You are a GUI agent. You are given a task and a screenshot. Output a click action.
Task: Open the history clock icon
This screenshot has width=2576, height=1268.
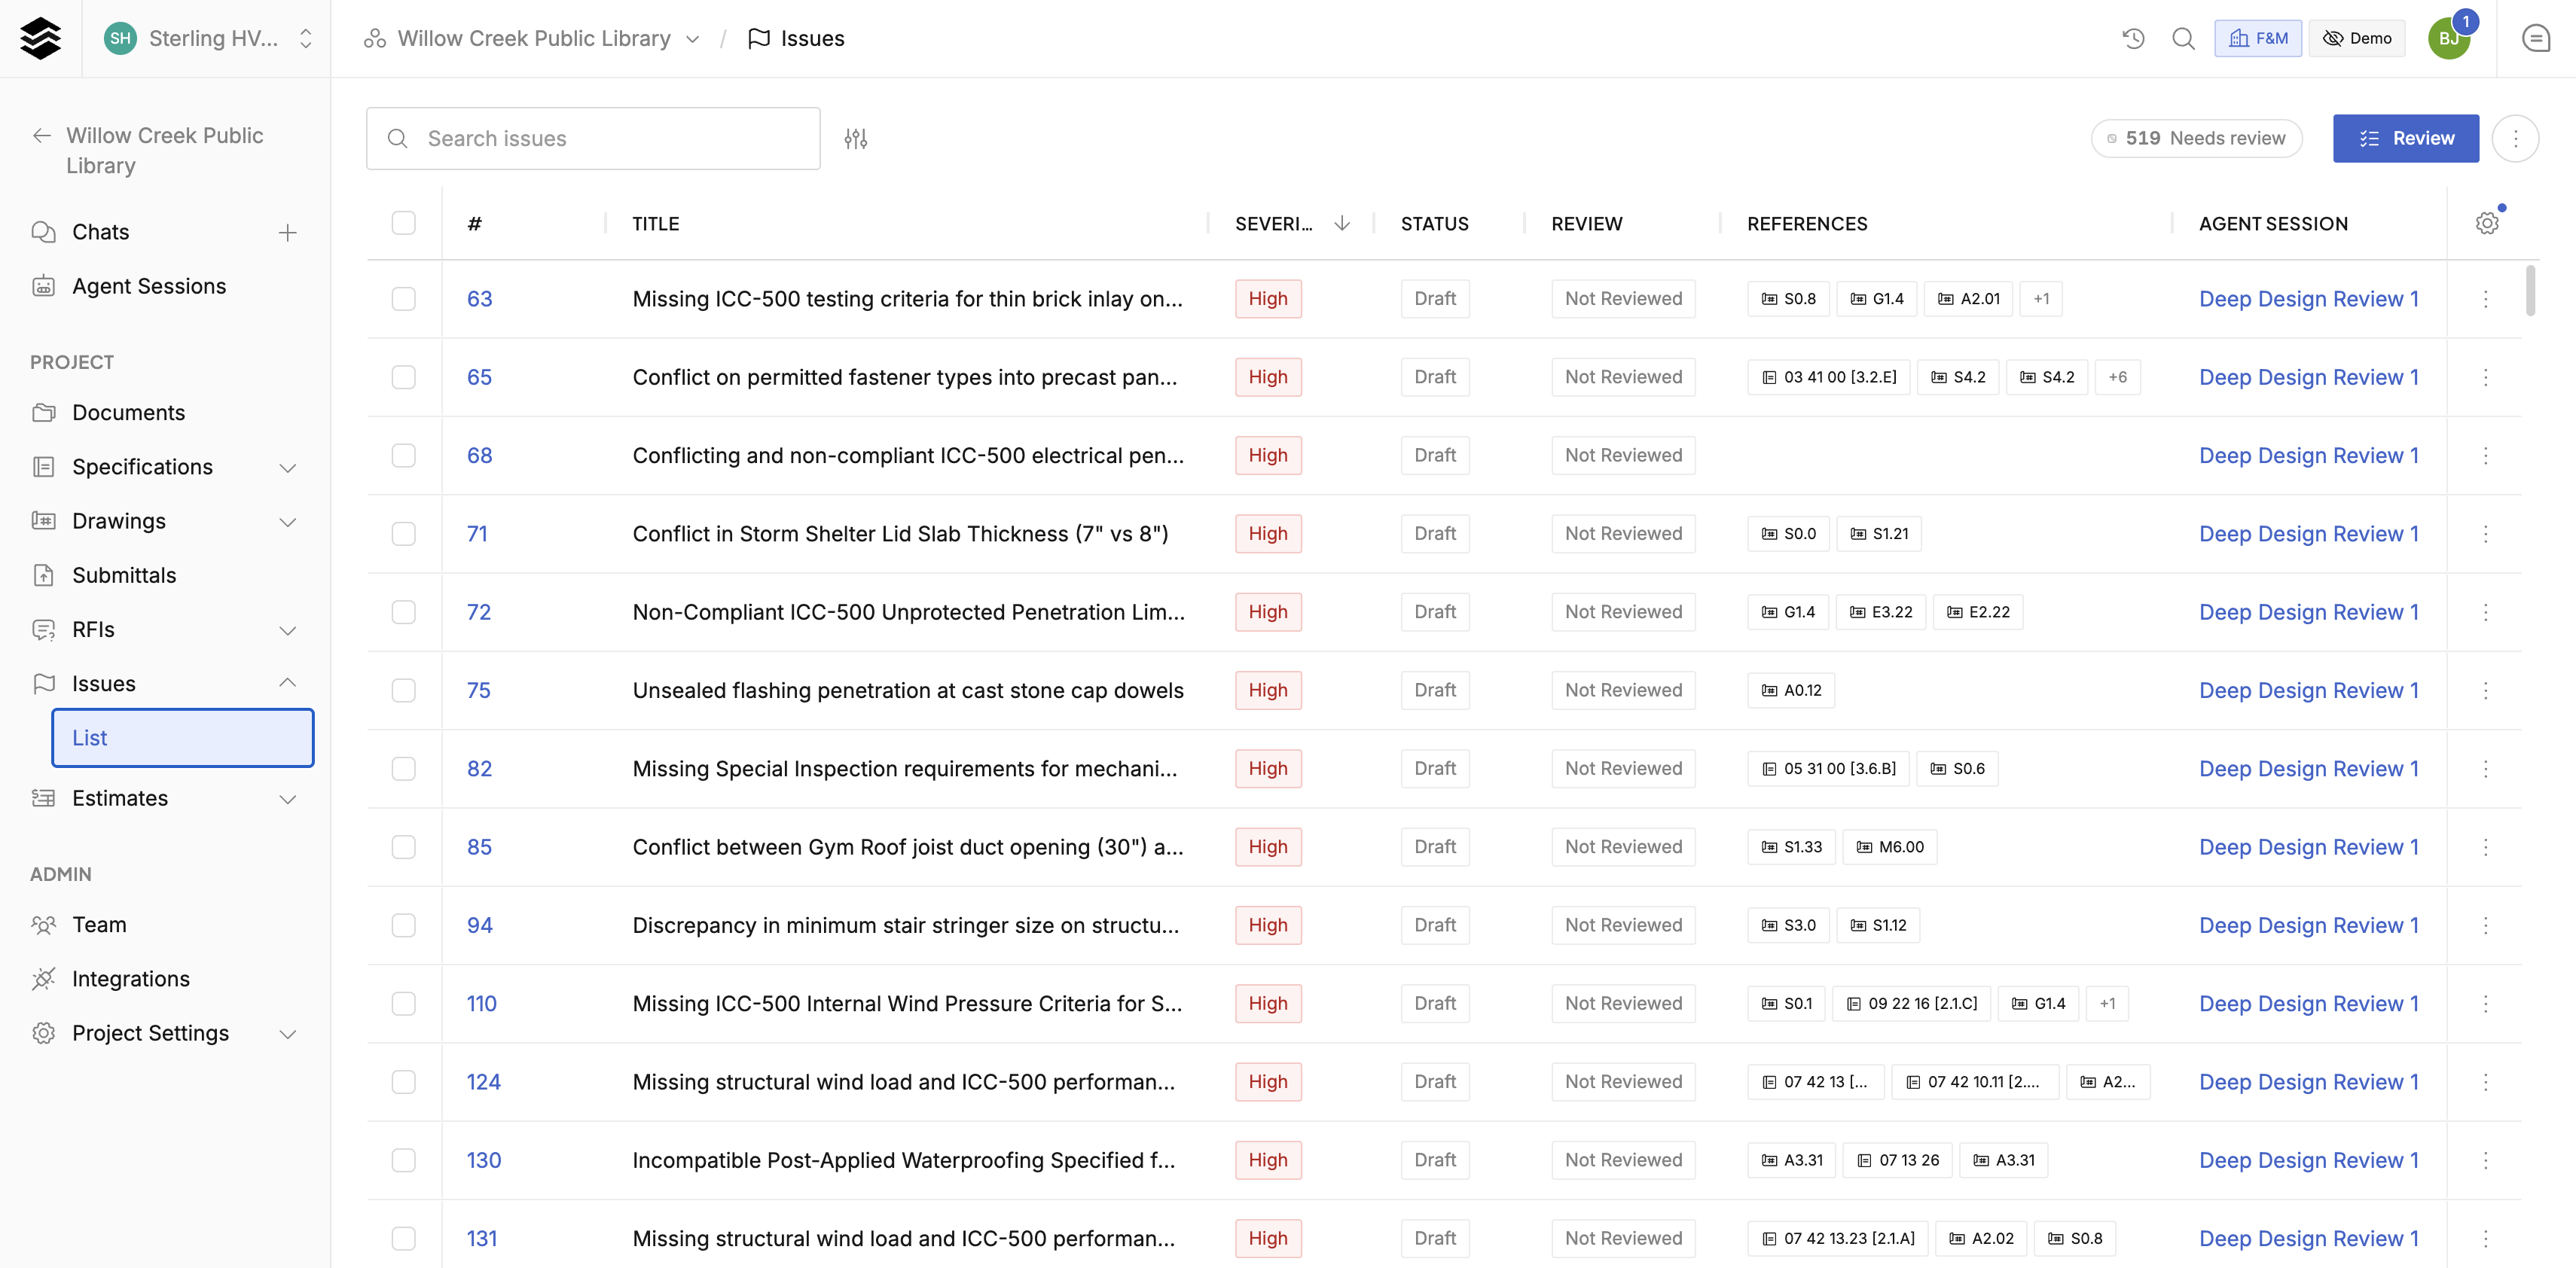(x=2133, y=38)
